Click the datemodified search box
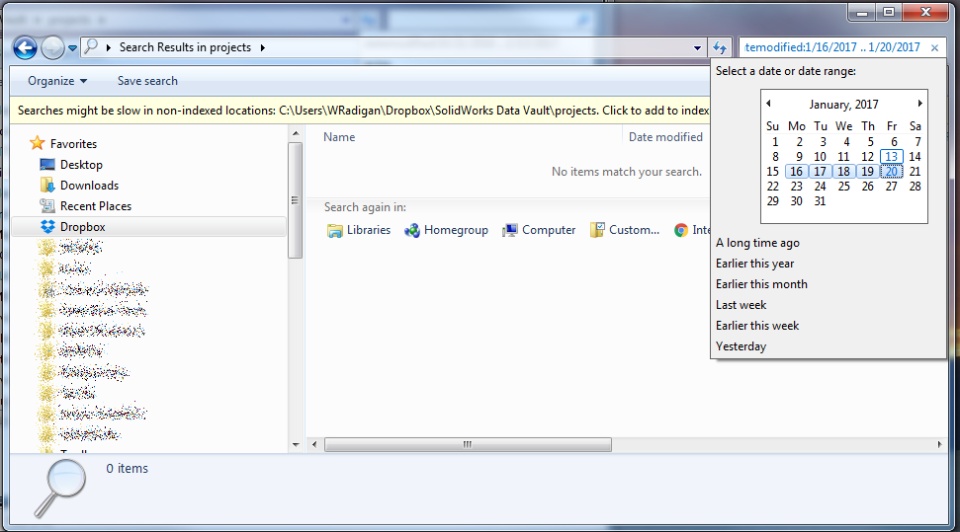This screenshot has height=532, width=960. click(833, 47)
